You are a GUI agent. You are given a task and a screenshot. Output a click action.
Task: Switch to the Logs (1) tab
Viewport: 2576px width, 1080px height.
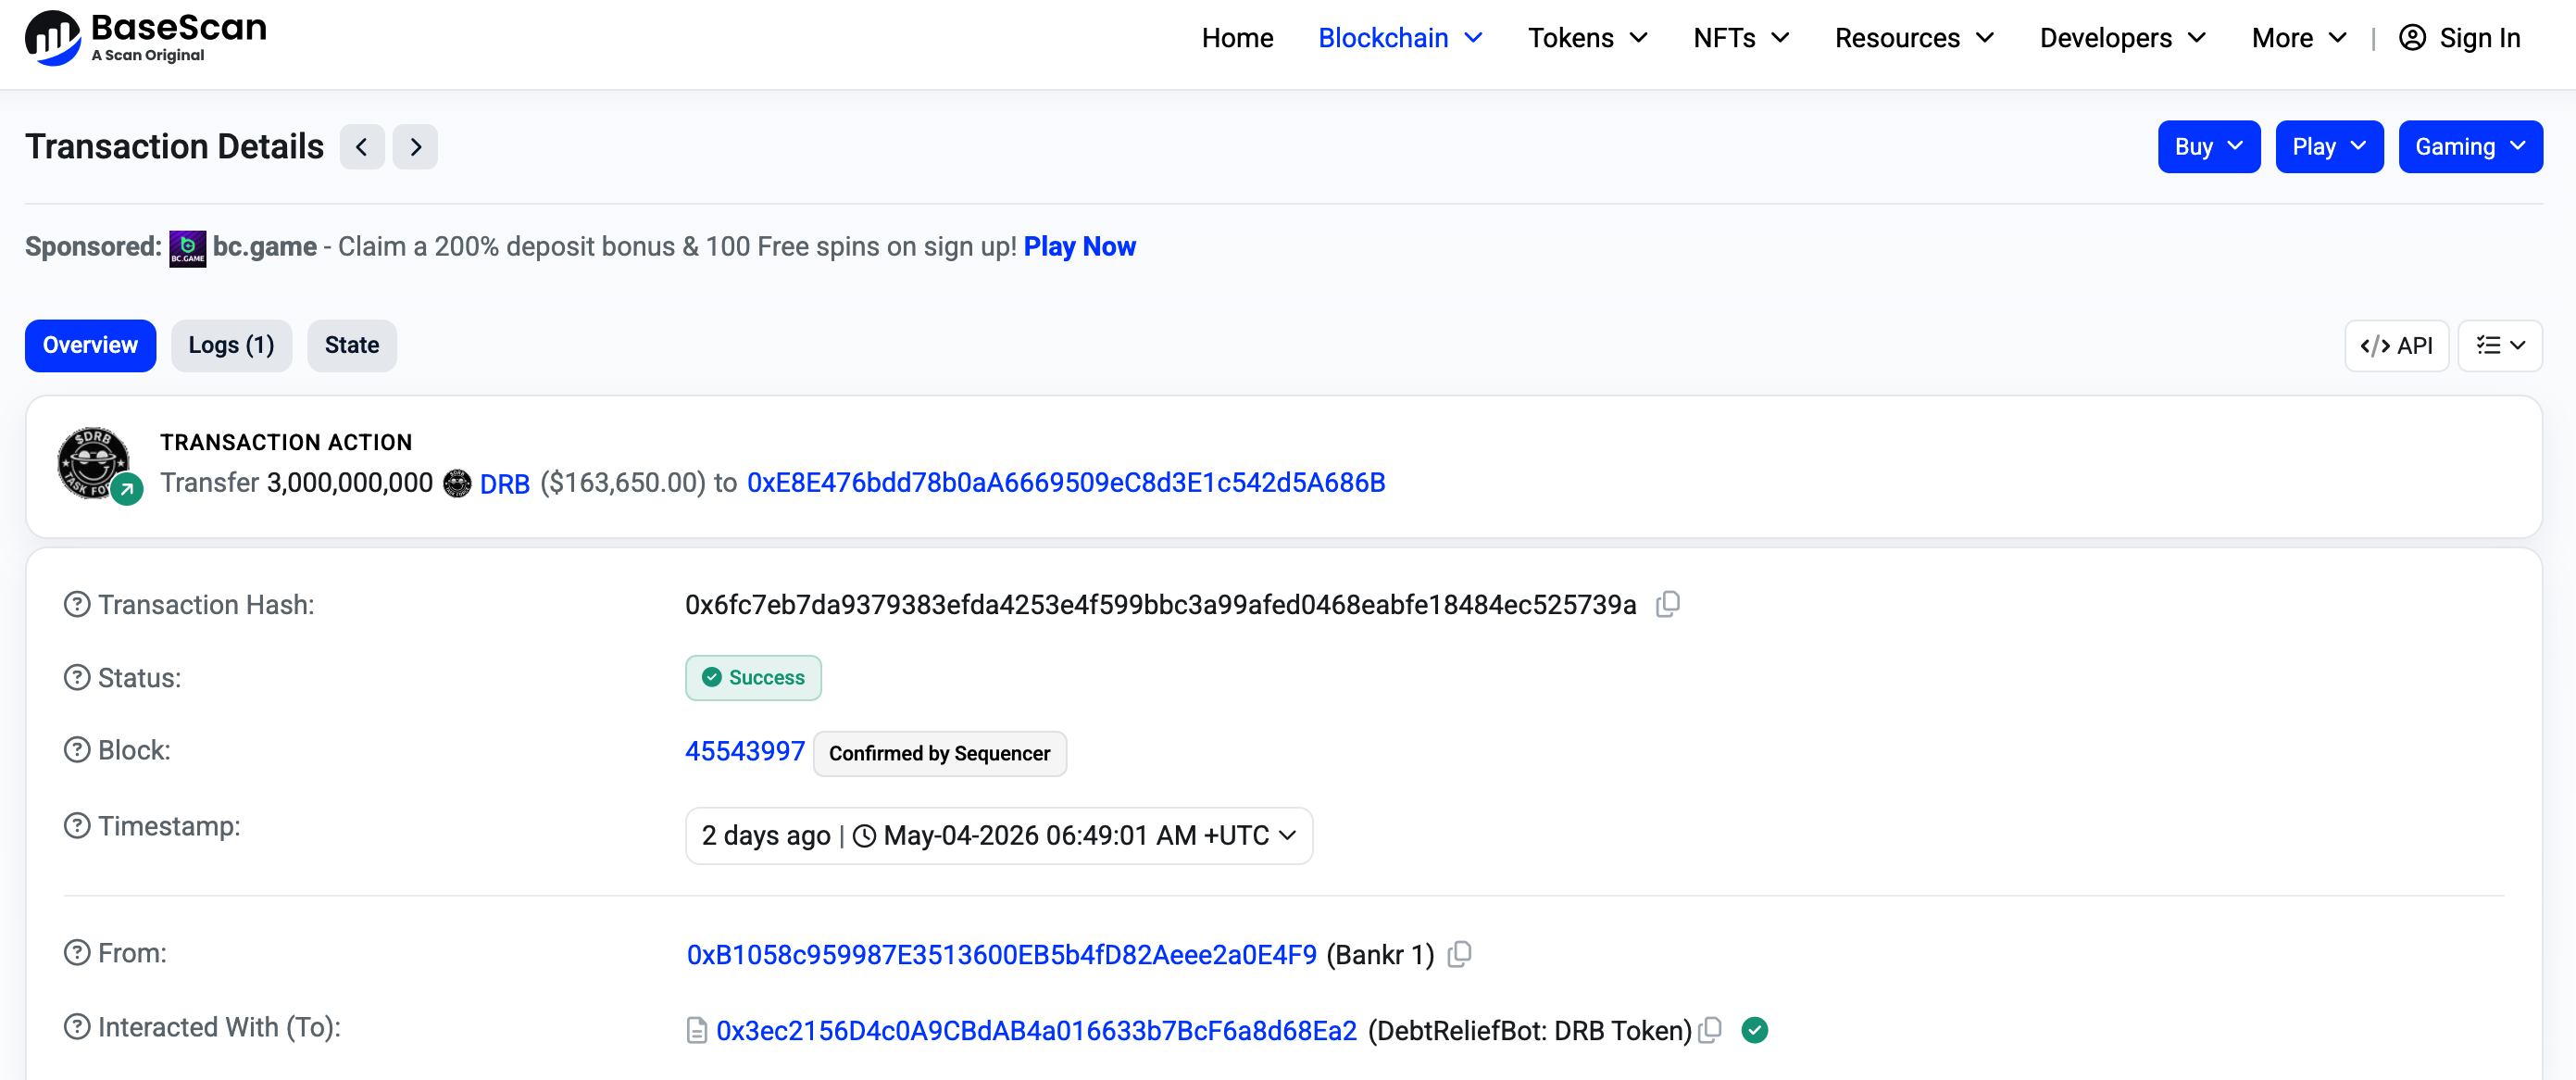pos(231,345)
